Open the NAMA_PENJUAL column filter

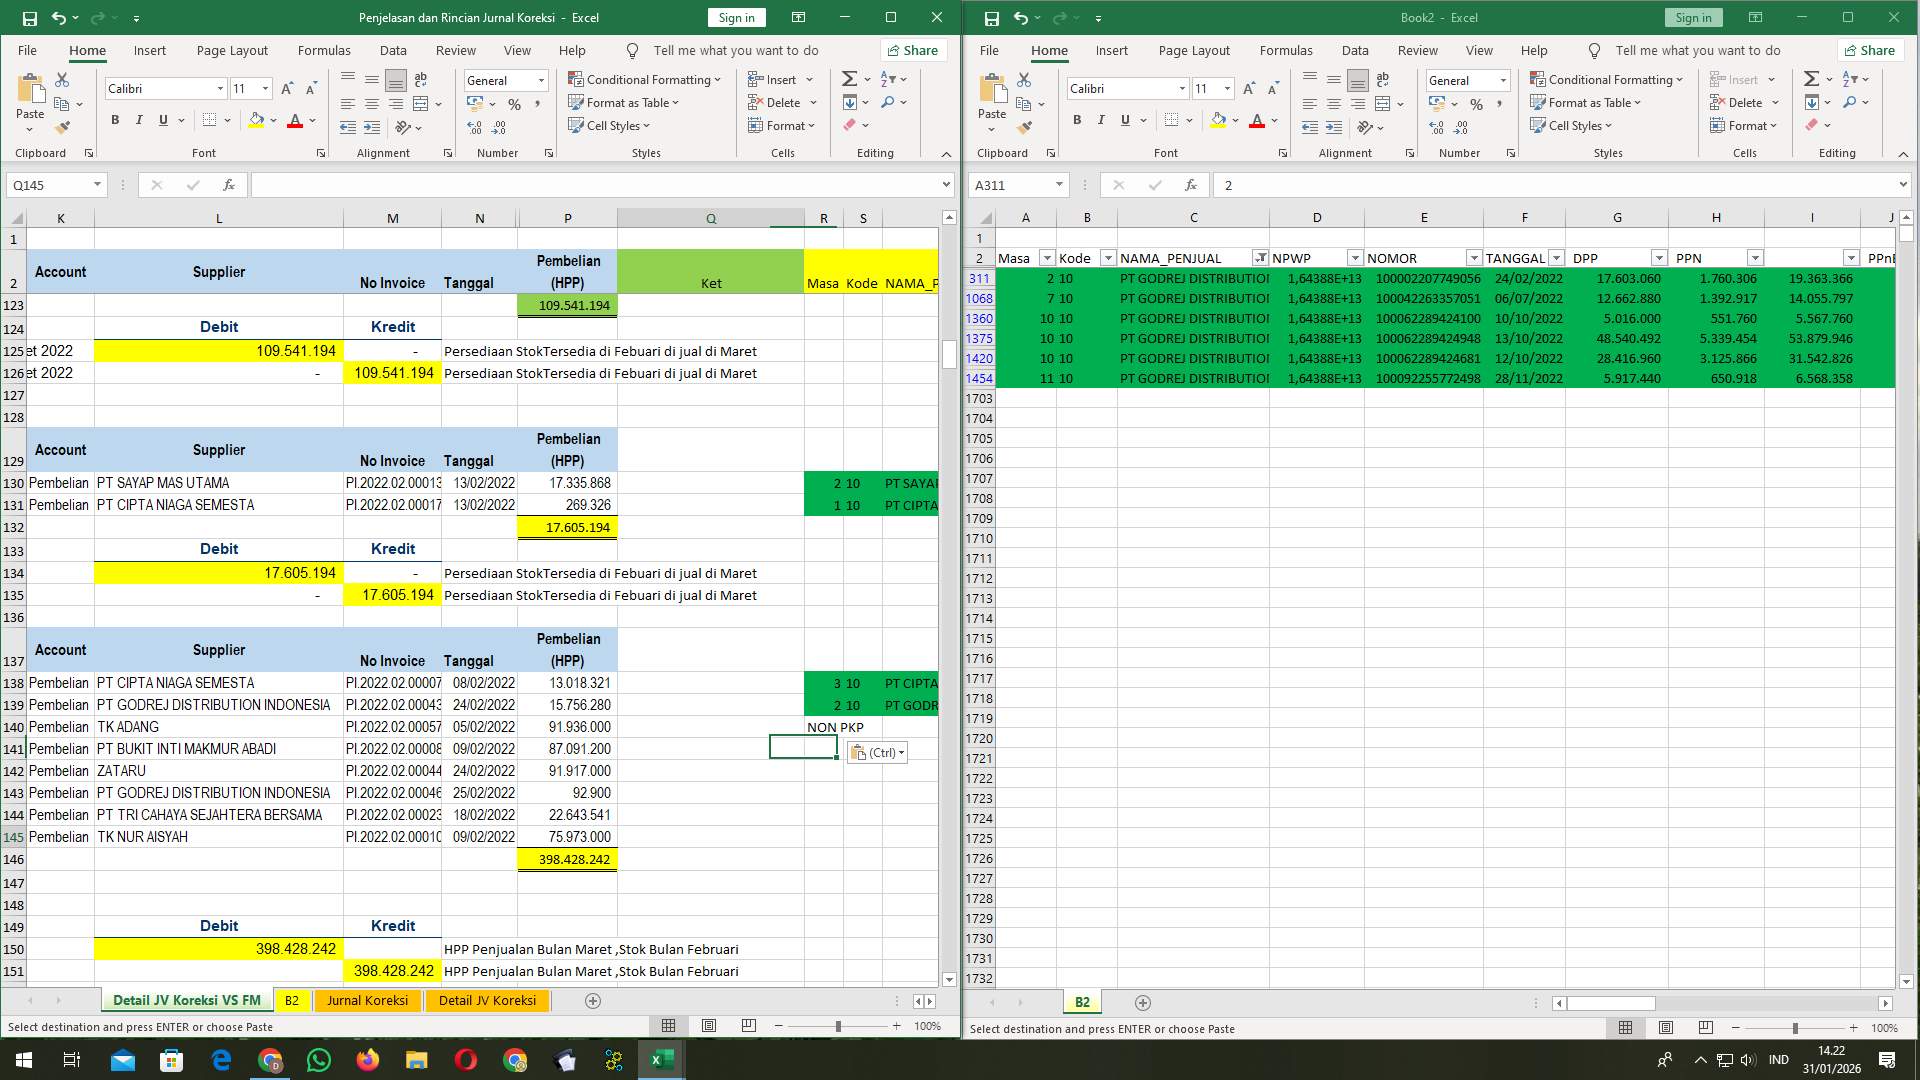point(1258,257)
